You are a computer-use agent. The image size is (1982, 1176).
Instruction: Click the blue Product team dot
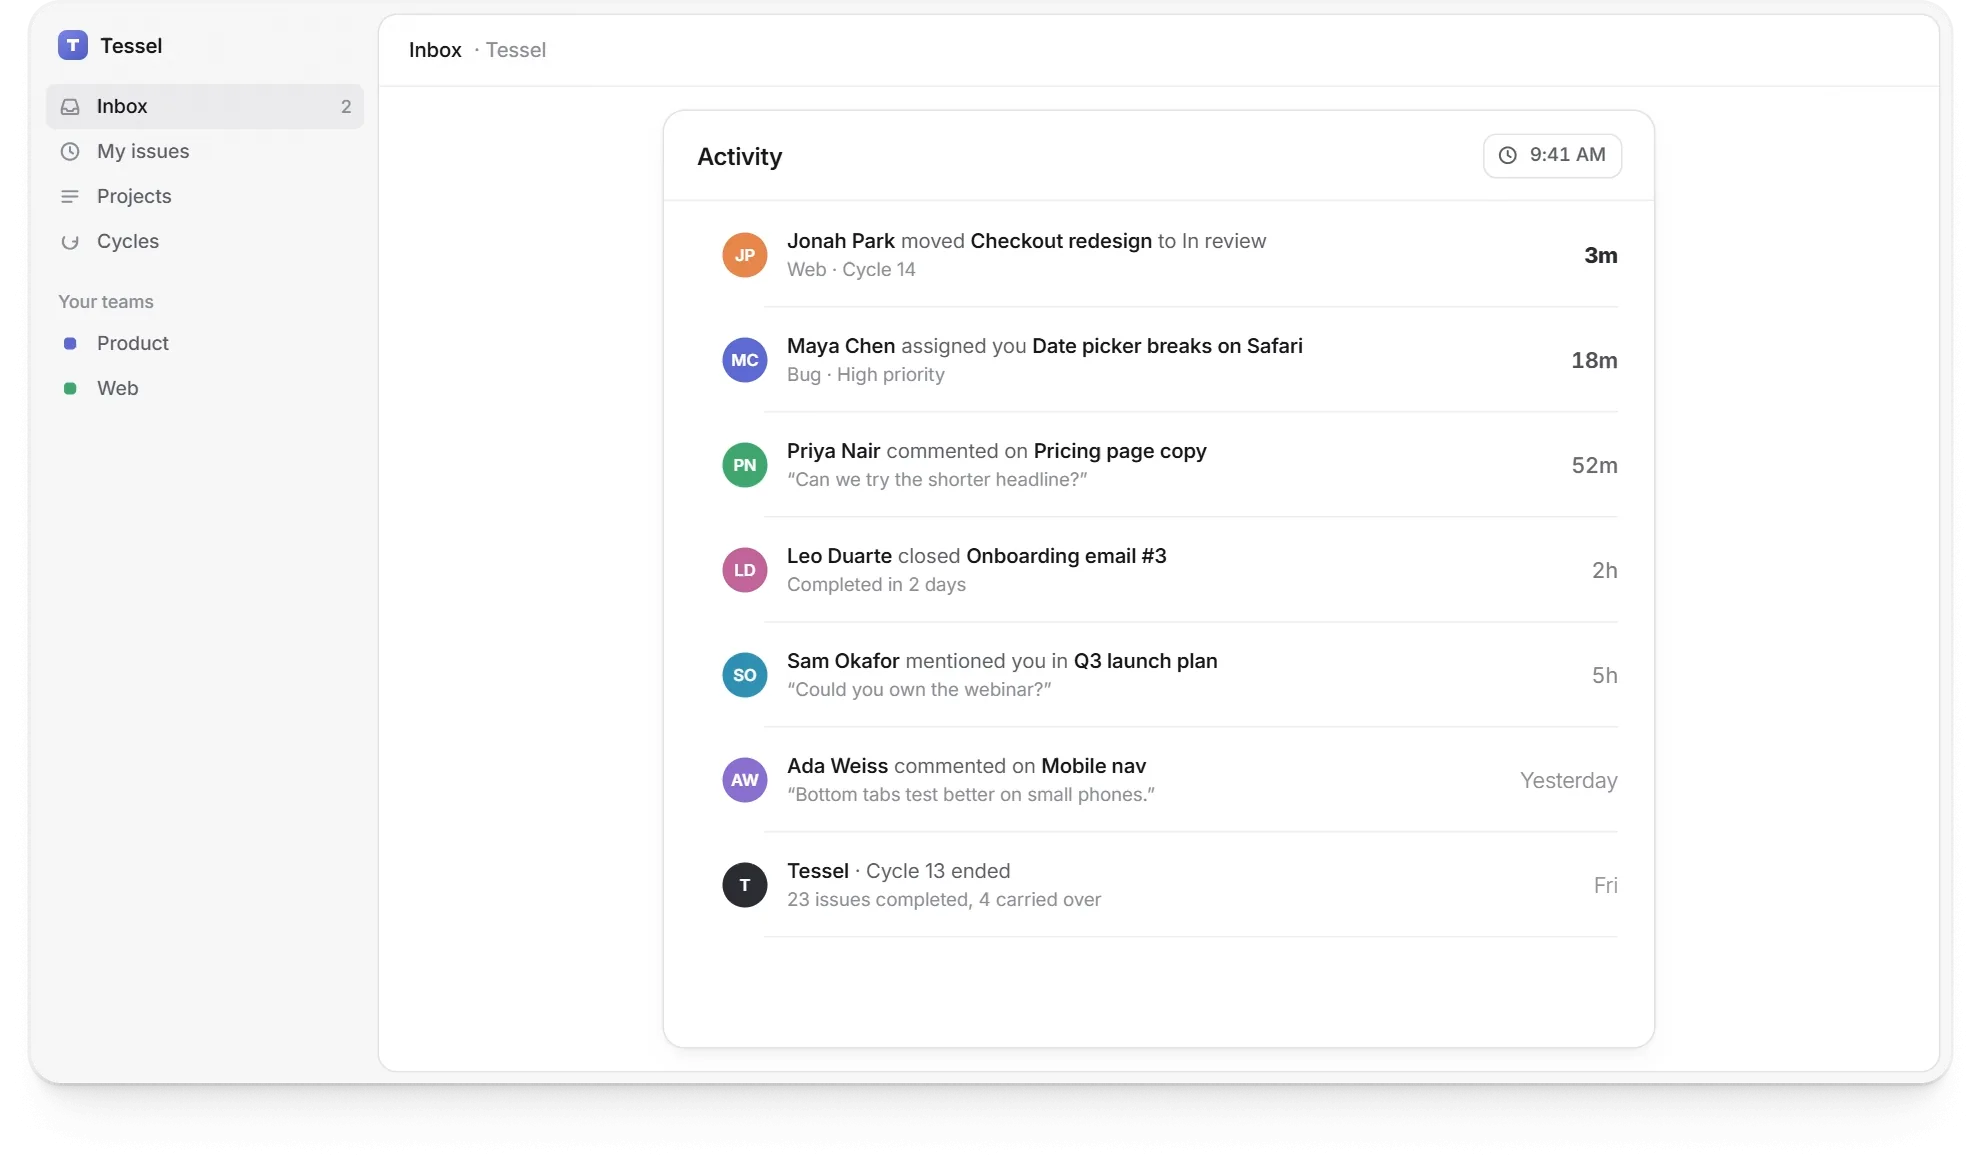click(70, 343)
